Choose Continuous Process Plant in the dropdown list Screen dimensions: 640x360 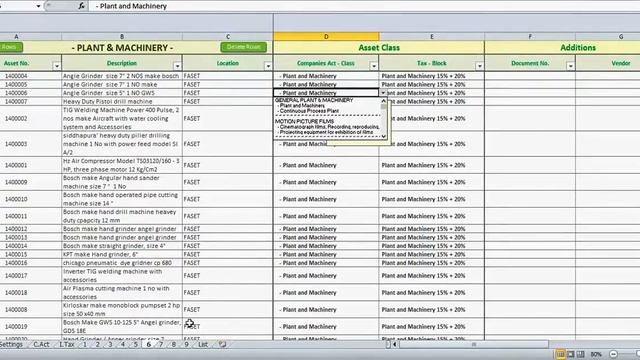(x=309, y=111)
